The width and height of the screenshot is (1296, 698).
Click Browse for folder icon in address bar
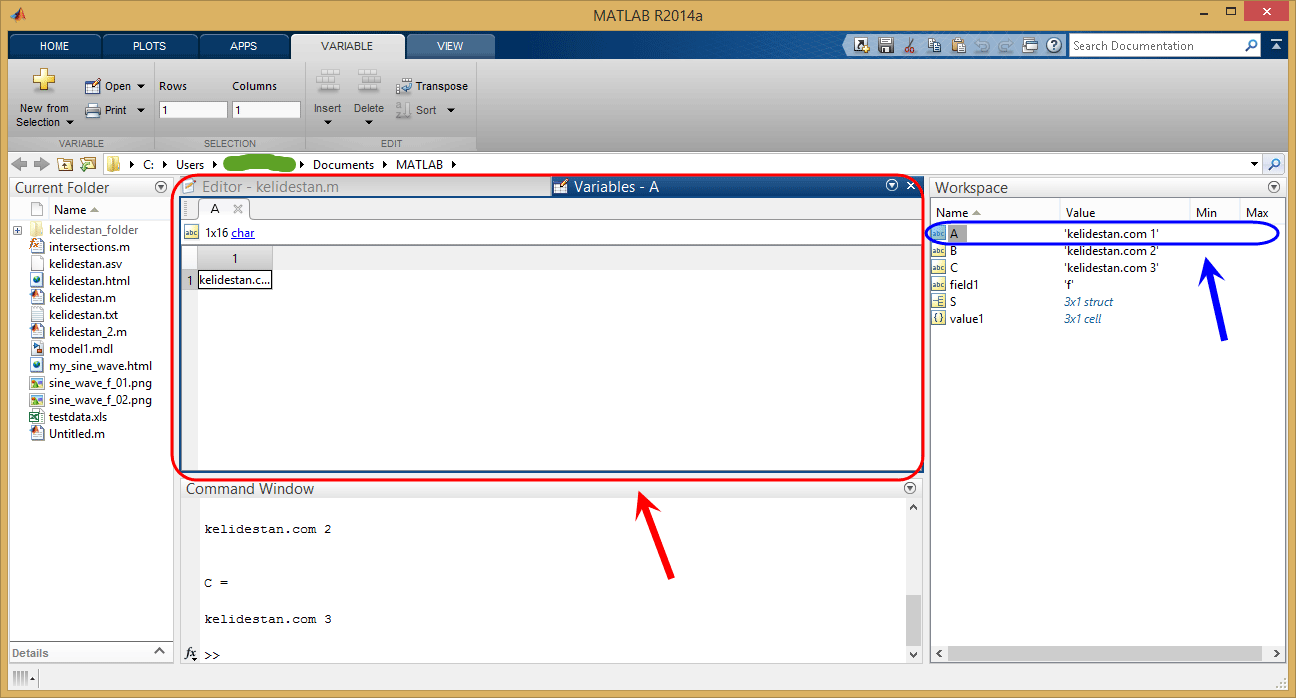[x=88, y=164]
